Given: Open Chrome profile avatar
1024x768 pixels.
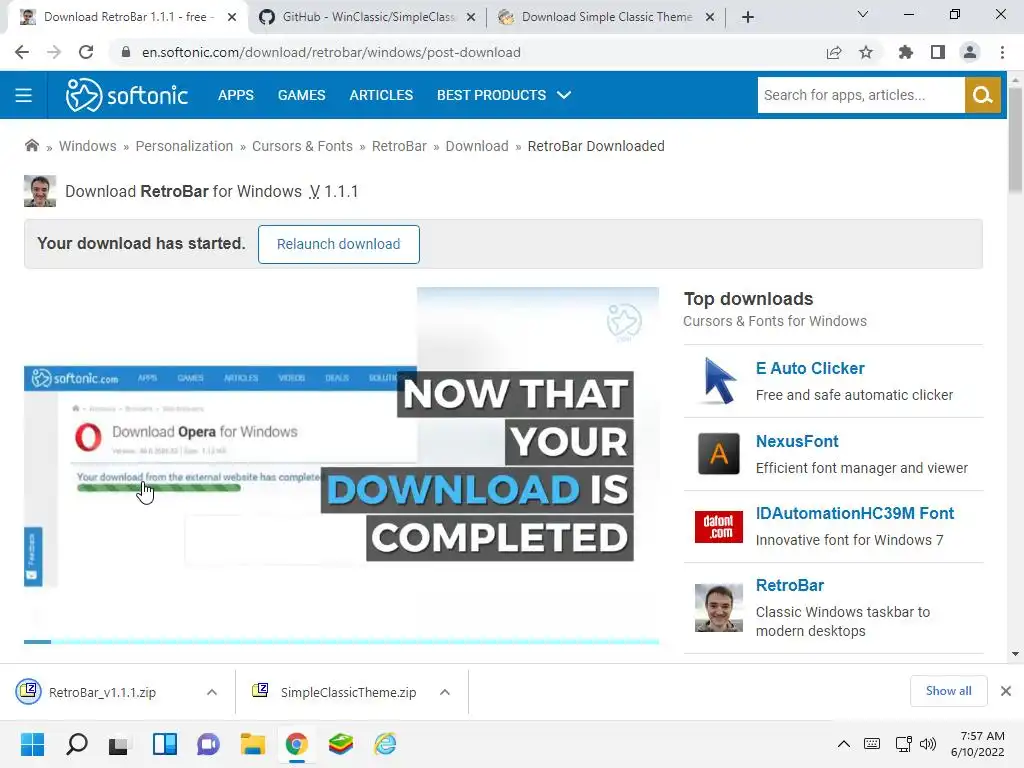Looking at the screenshot, I should [x=970, y=52].
